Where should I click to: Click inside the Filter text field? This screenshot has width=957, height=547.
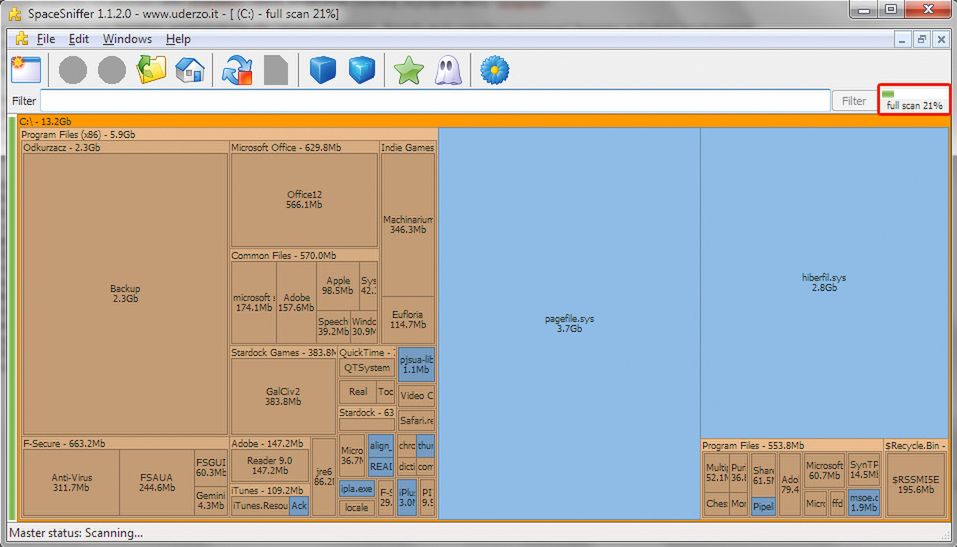click(435, 101)
